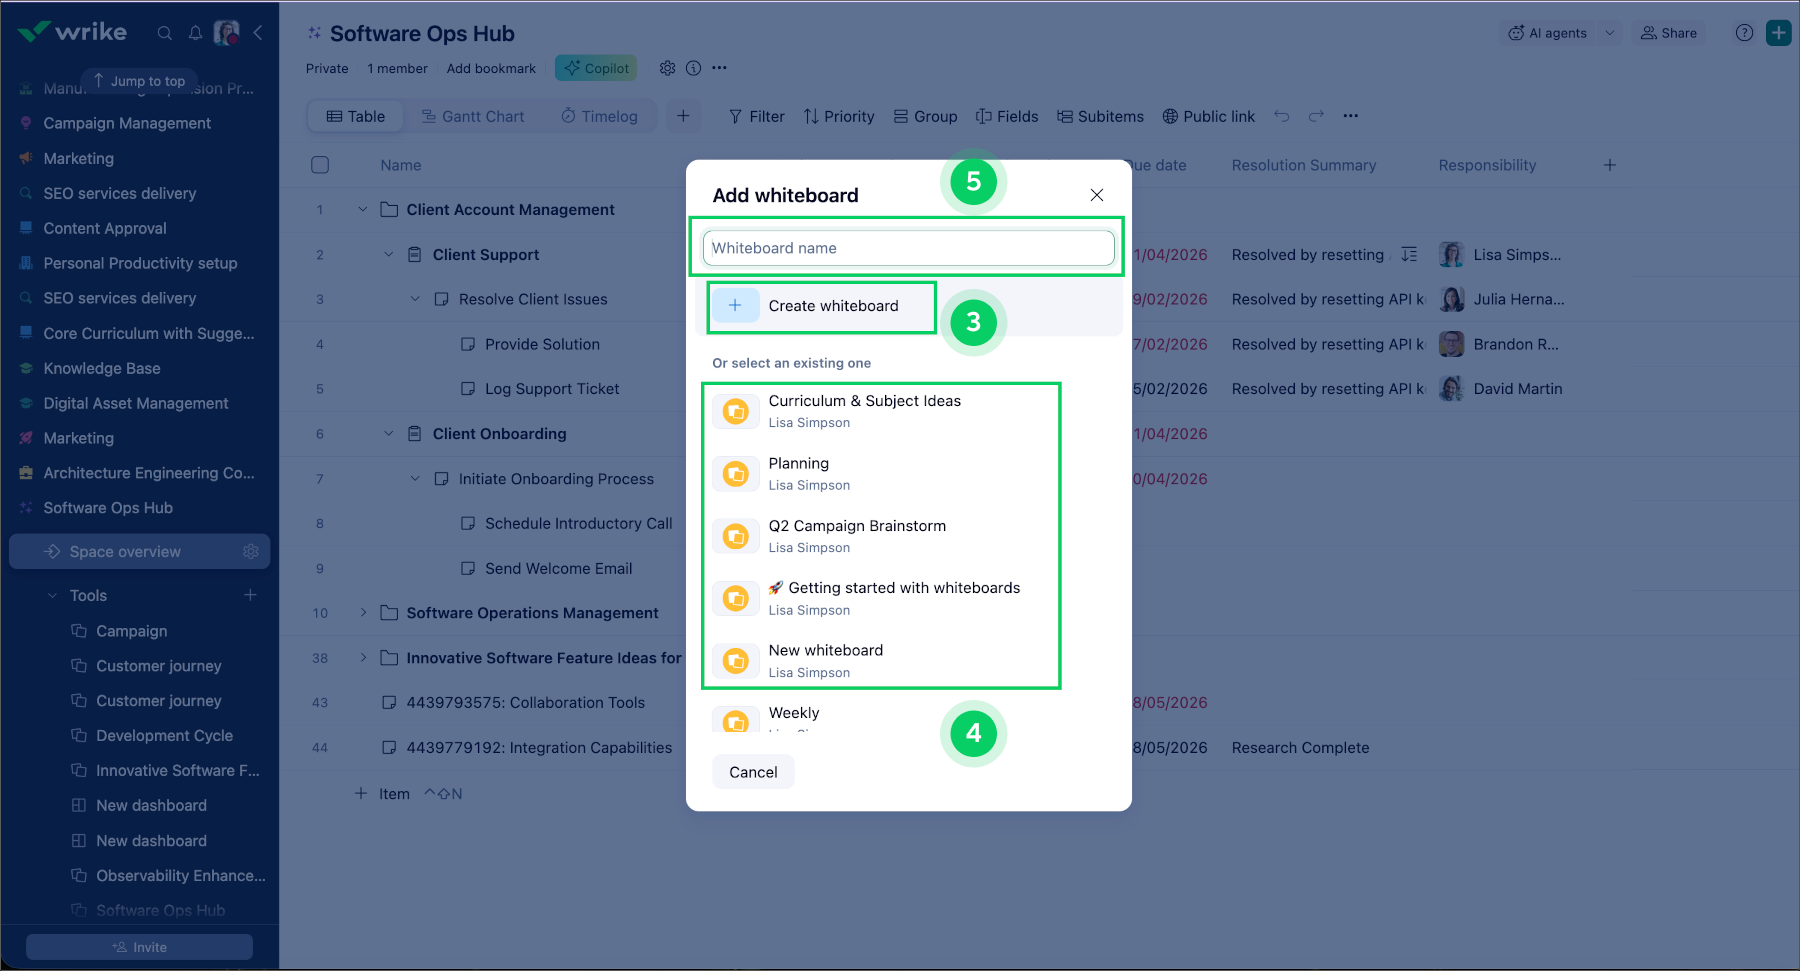Viewport: 1800px width, 971px height.
Task: Open Digital Asset Management space
Action: coord(136,403)
